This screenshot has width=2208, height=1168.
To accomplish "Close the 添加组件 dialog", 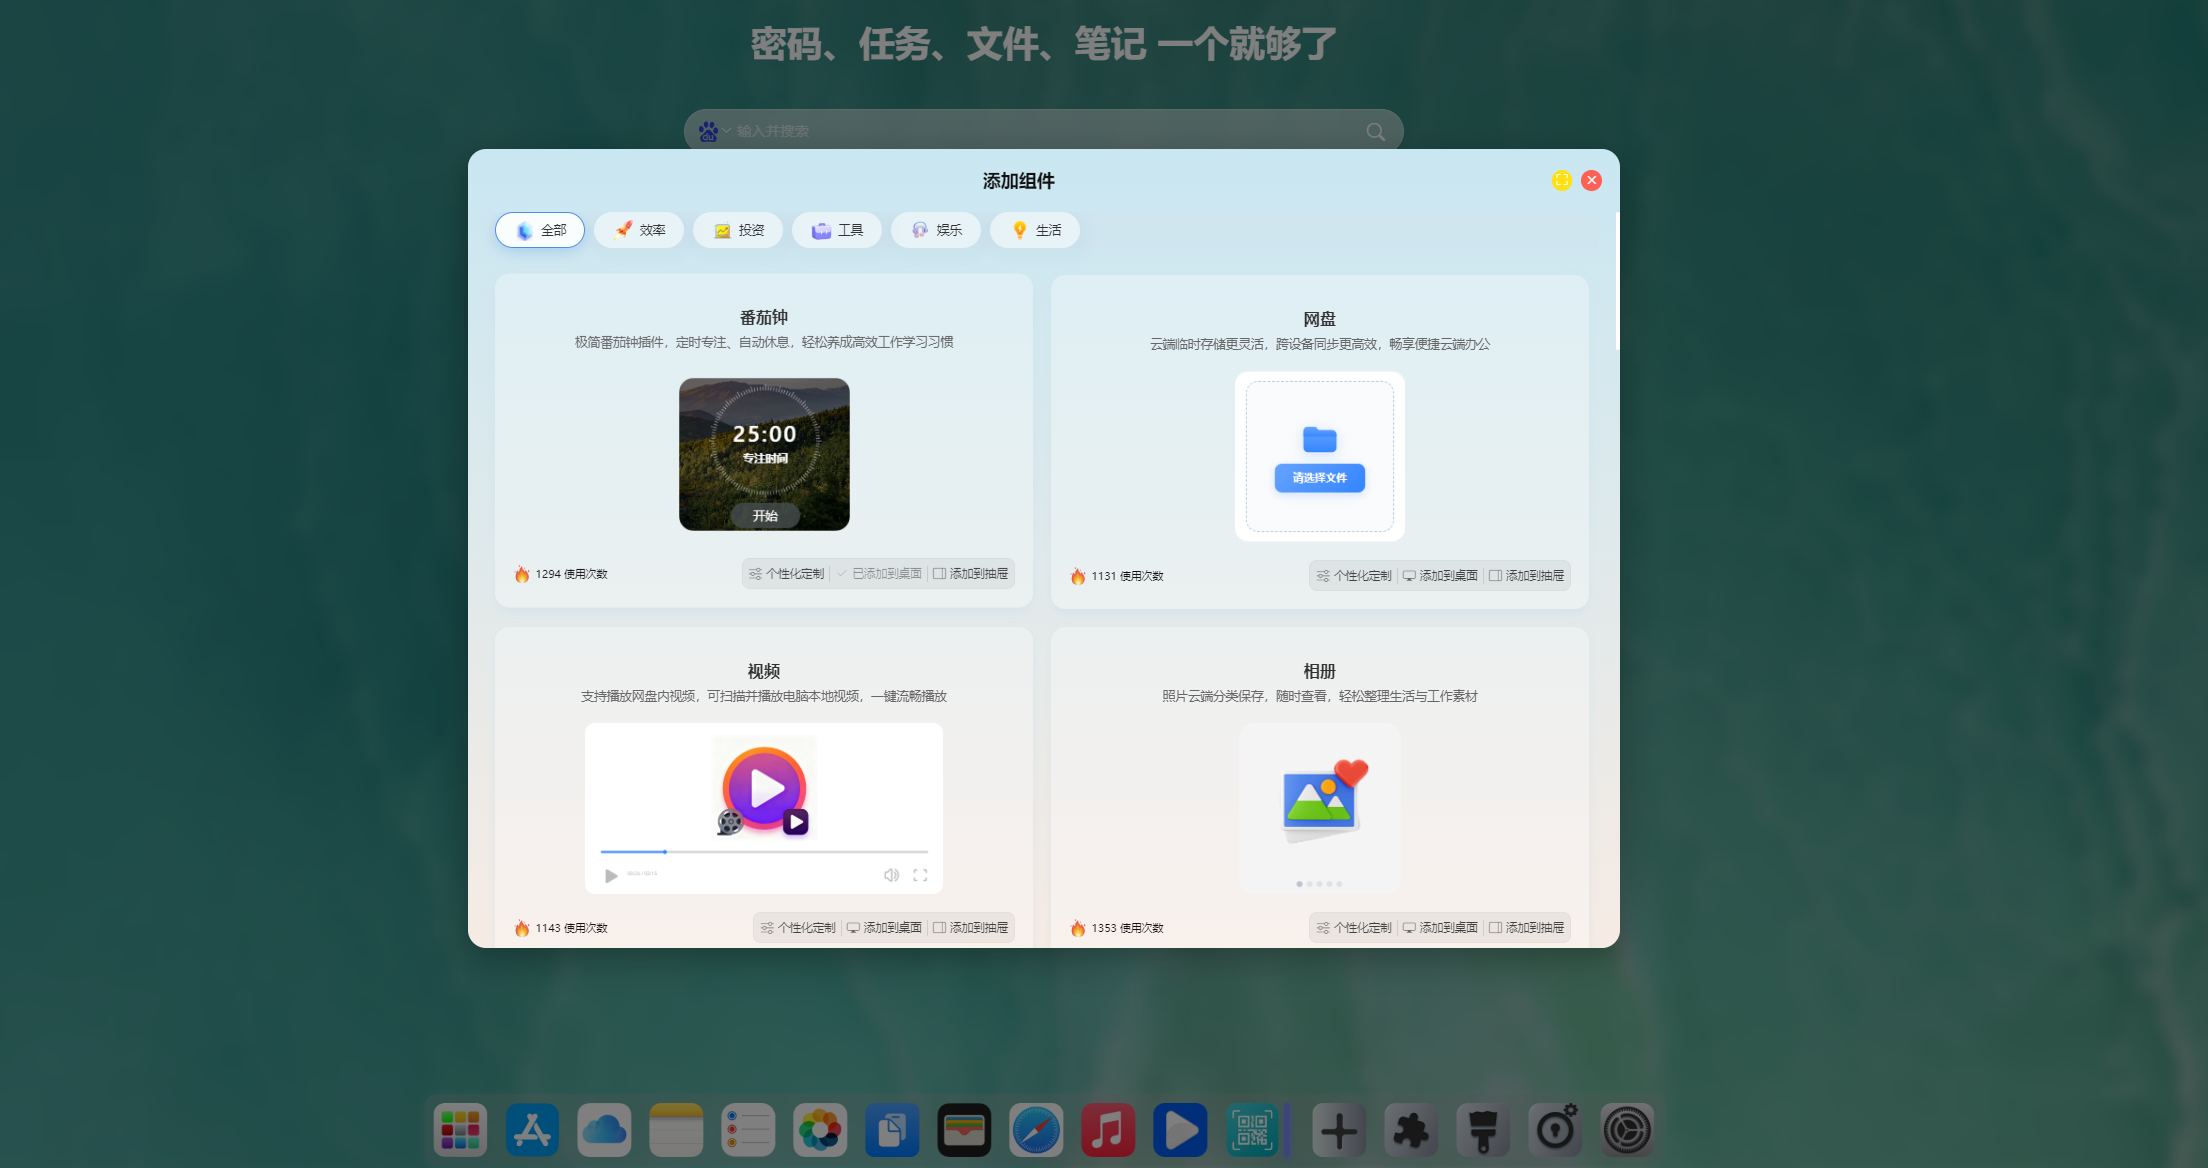I will pyautogui.click(x=1592, y=180).
